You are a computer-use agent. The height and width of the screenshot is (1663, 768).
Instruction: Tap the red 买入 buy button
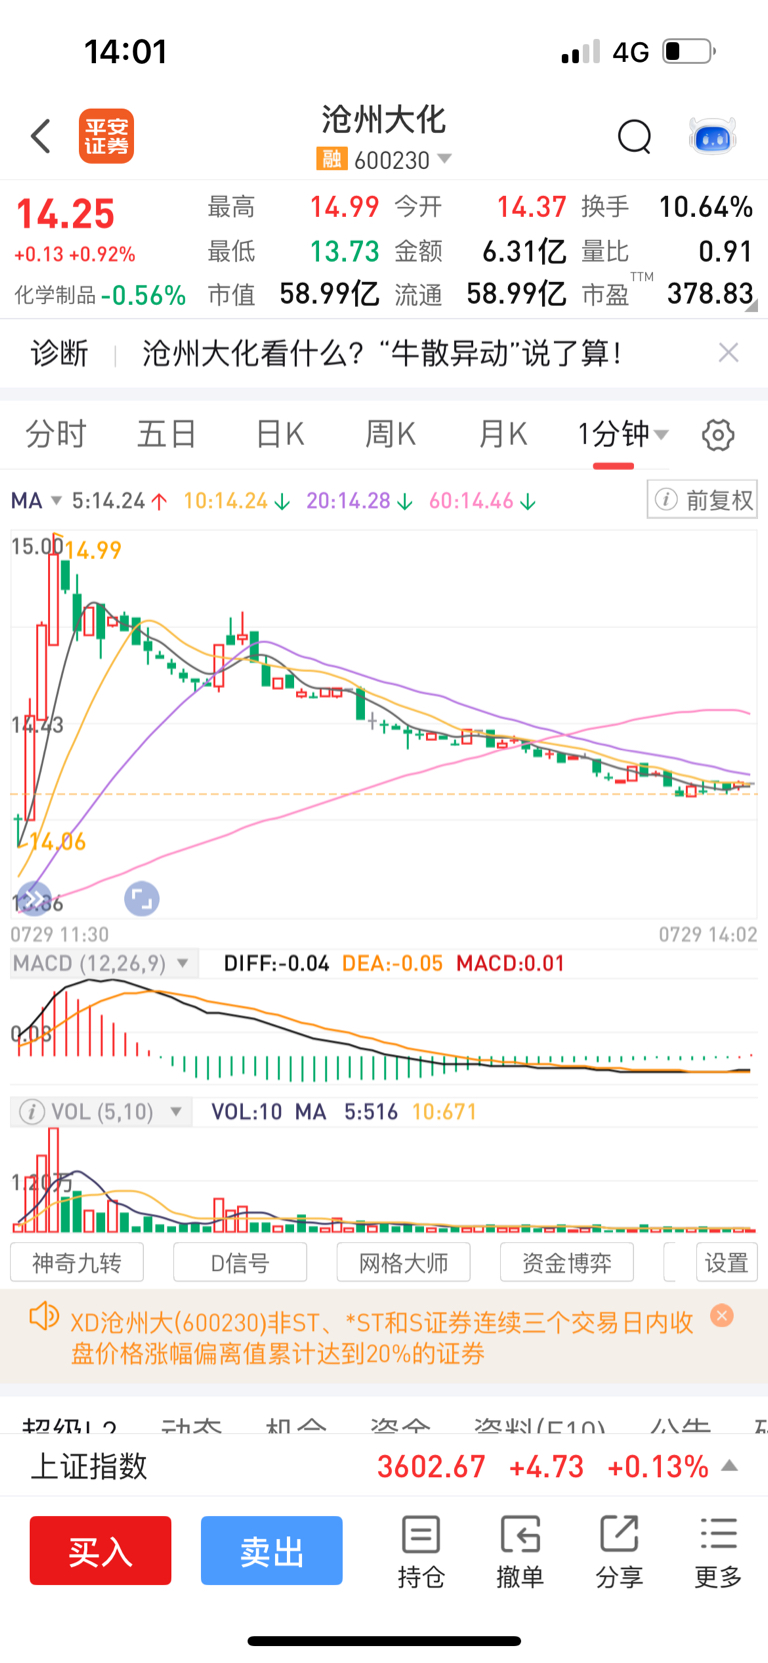click(x=100, y=1550)
